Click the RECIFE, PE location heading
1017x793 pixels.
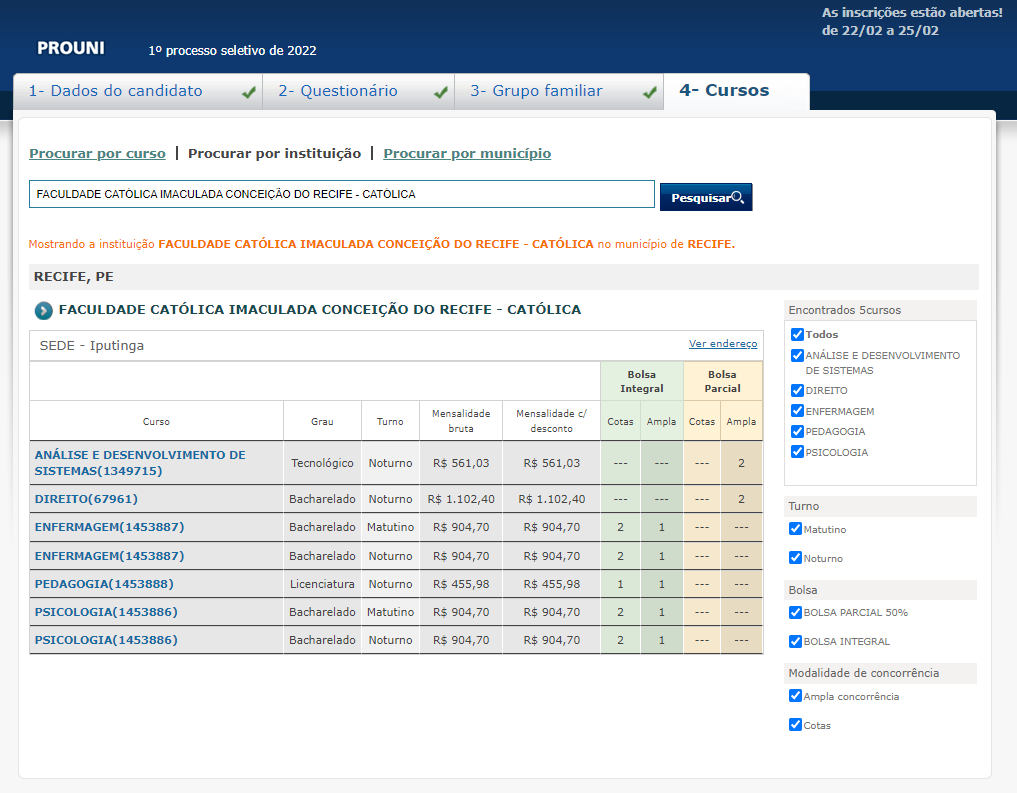[74, 277]
